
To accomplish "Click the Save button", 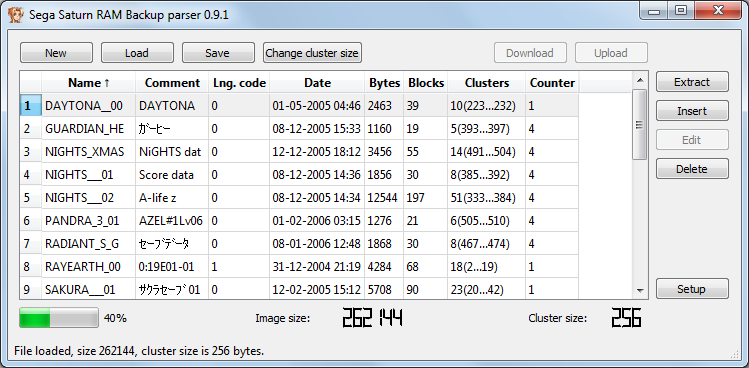I will pyautogui.click(x=218, y=53).
